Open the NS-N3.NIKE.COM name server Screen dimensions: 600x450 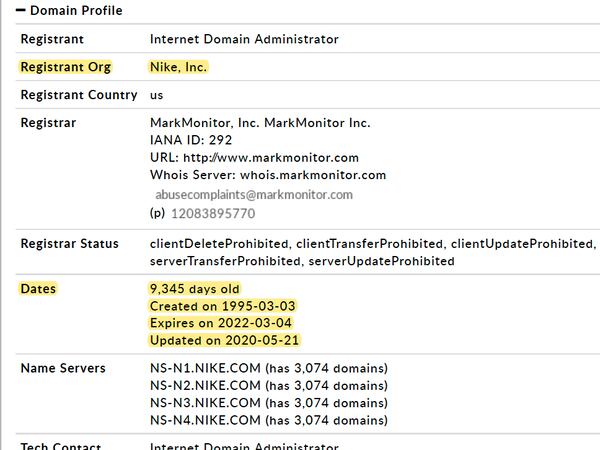[x=205, y=403]
